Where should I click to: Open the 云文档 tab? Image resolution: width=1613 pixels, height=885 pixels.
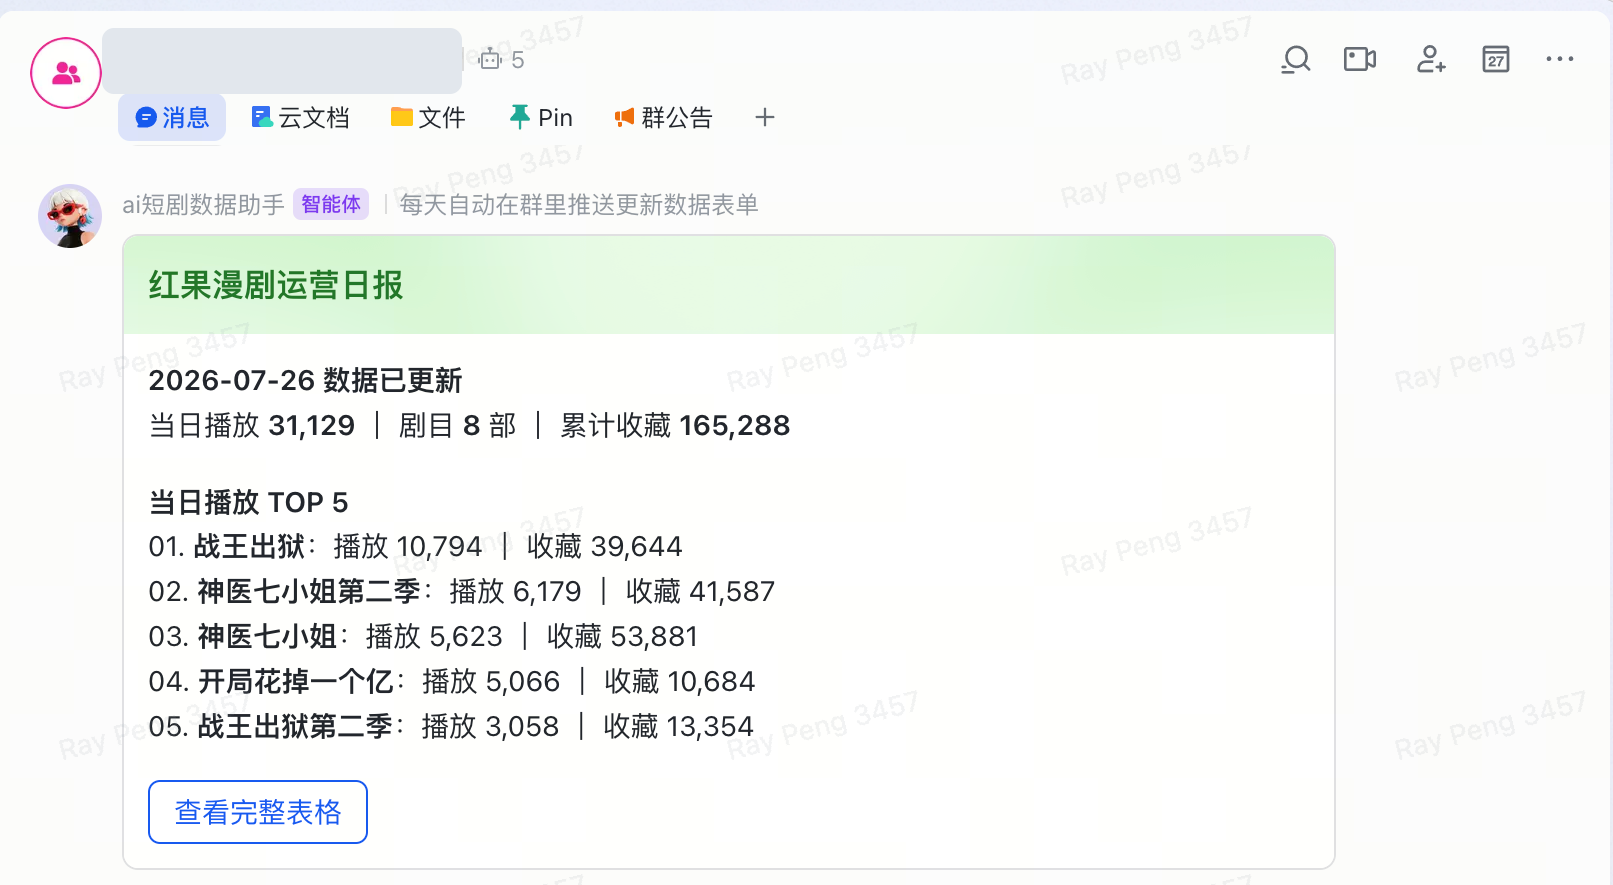pyautogui.click(x=300, y=118)
